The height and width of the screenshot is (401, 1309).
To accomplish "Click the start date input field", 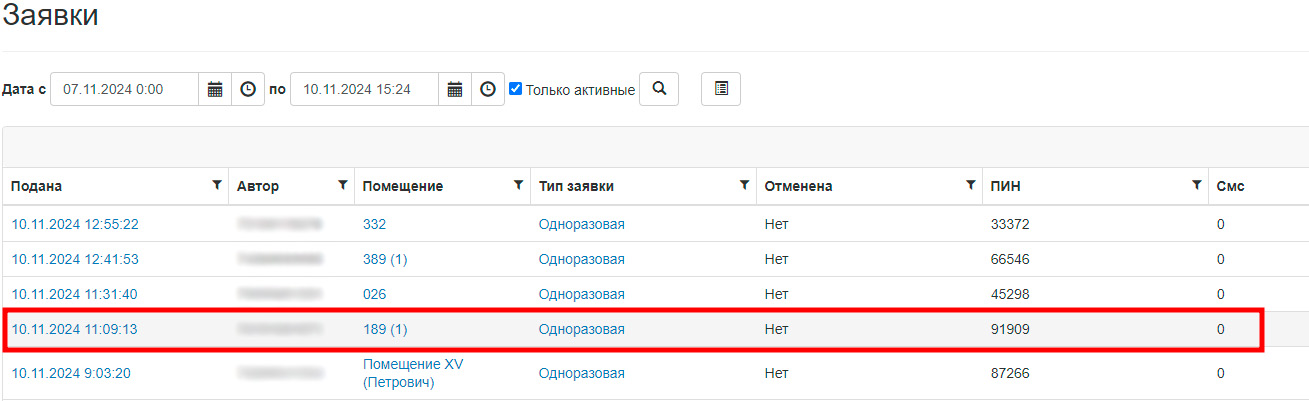I will coord(125,89).
